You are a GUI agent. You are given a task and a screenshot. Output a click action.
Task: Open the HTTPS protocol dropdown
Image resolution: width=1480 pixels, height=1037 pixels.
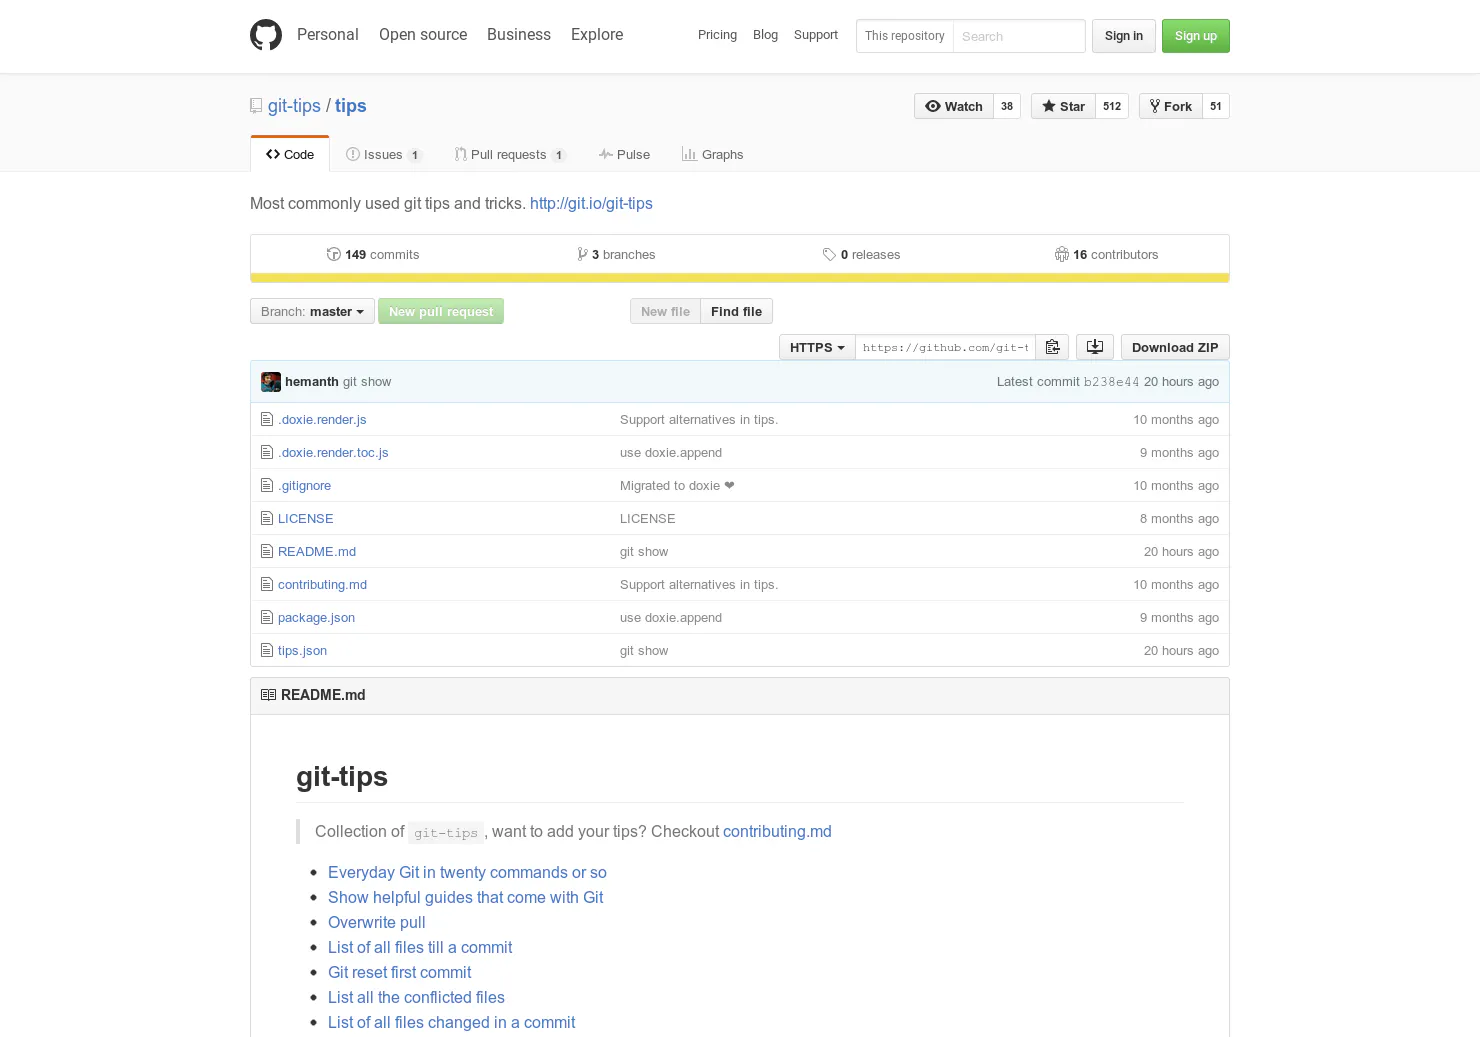(817, 347)
